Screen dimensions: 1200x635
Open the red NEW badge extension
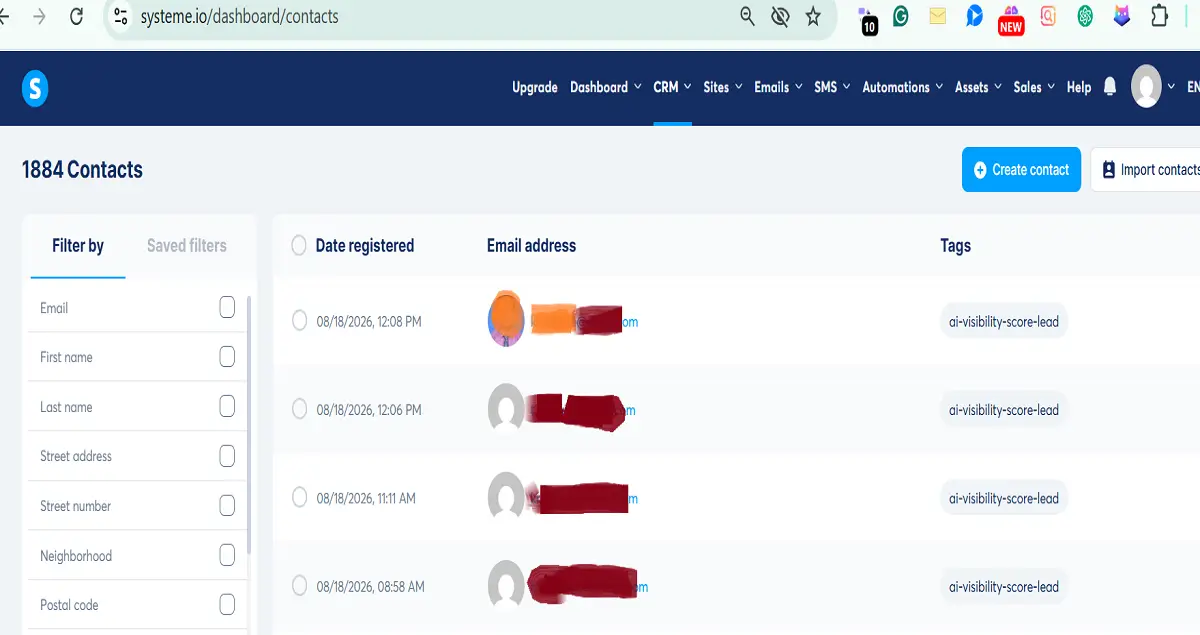click(1010, 20)
